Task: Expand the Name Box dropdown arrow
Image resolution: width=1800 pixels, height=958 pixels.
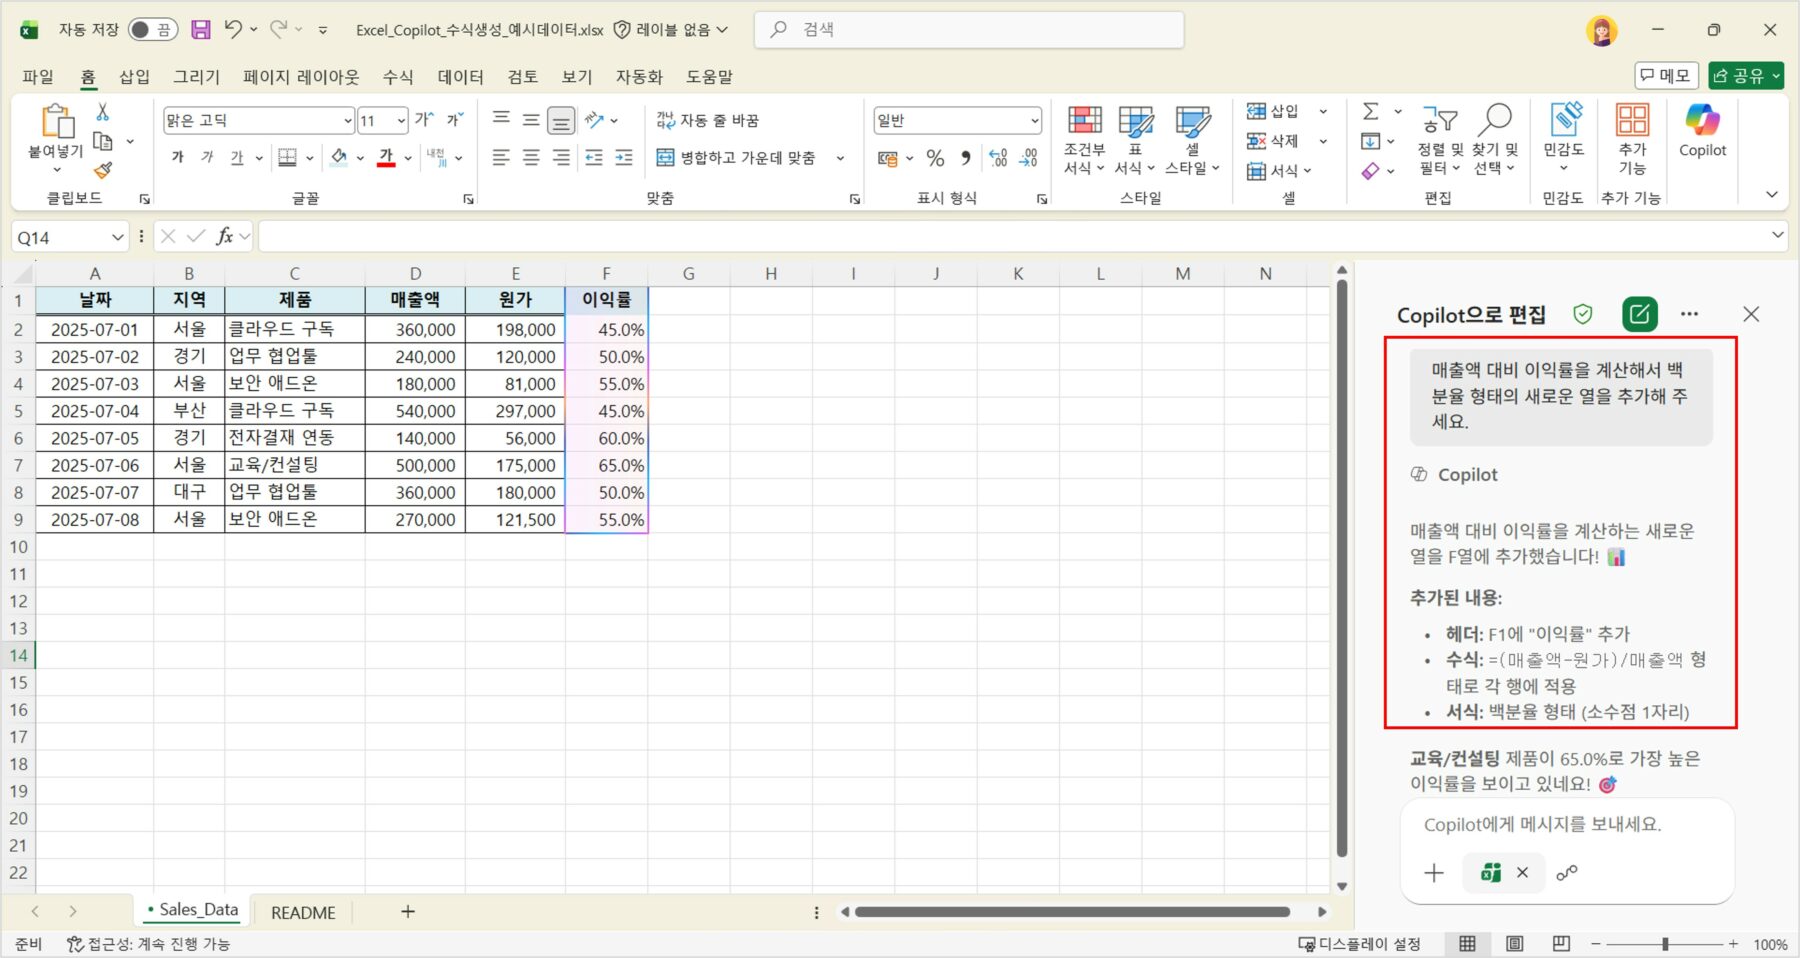Action: pyautogui.click(x=117, y=237)
